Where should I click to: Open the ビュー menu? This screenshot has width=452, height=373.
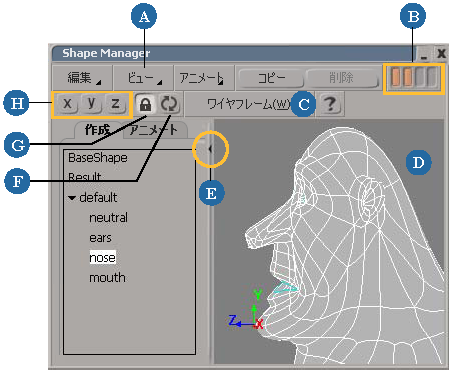(143, 78)
